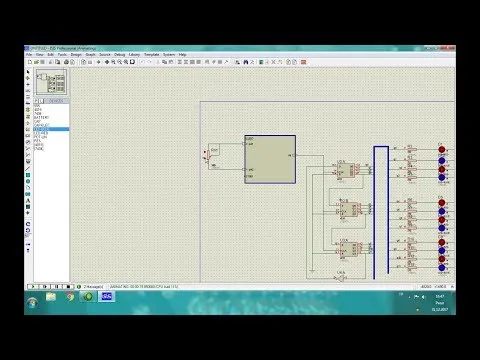Open the Edit menu
The height and width of the screenshot is (360, 480).
pyautogui.click(x=51, y=54)
